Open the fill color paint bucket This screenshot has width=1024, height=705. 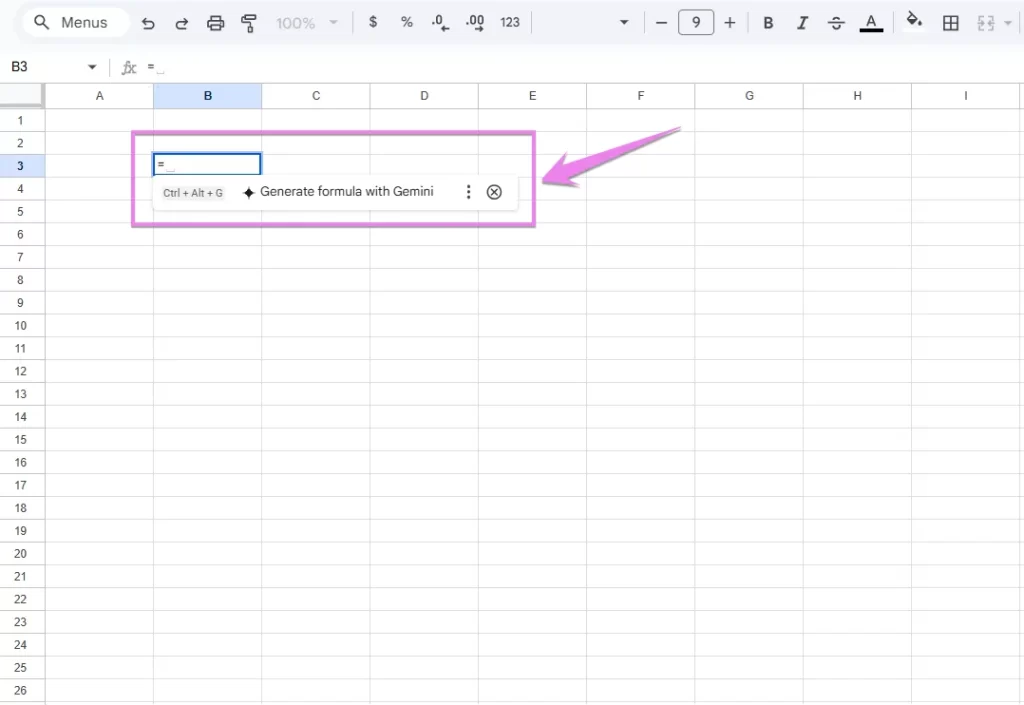(913, 22)
